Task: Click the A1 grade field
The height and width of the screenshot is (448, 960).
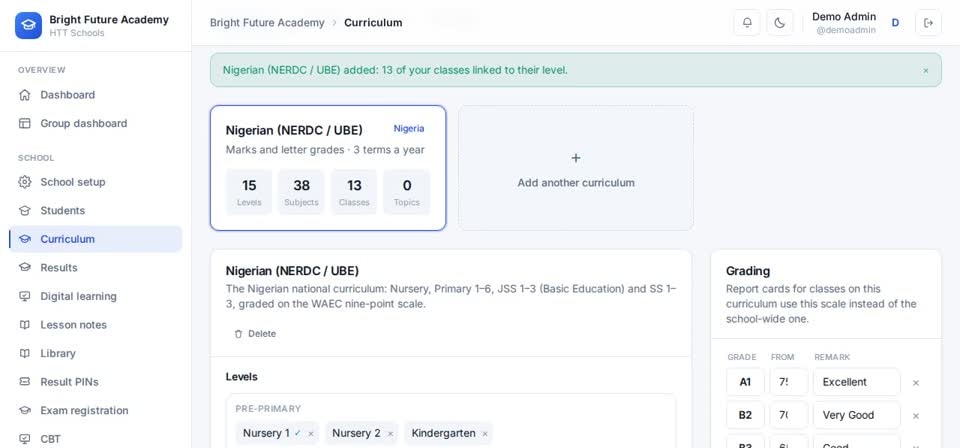Action: point(745,382)
